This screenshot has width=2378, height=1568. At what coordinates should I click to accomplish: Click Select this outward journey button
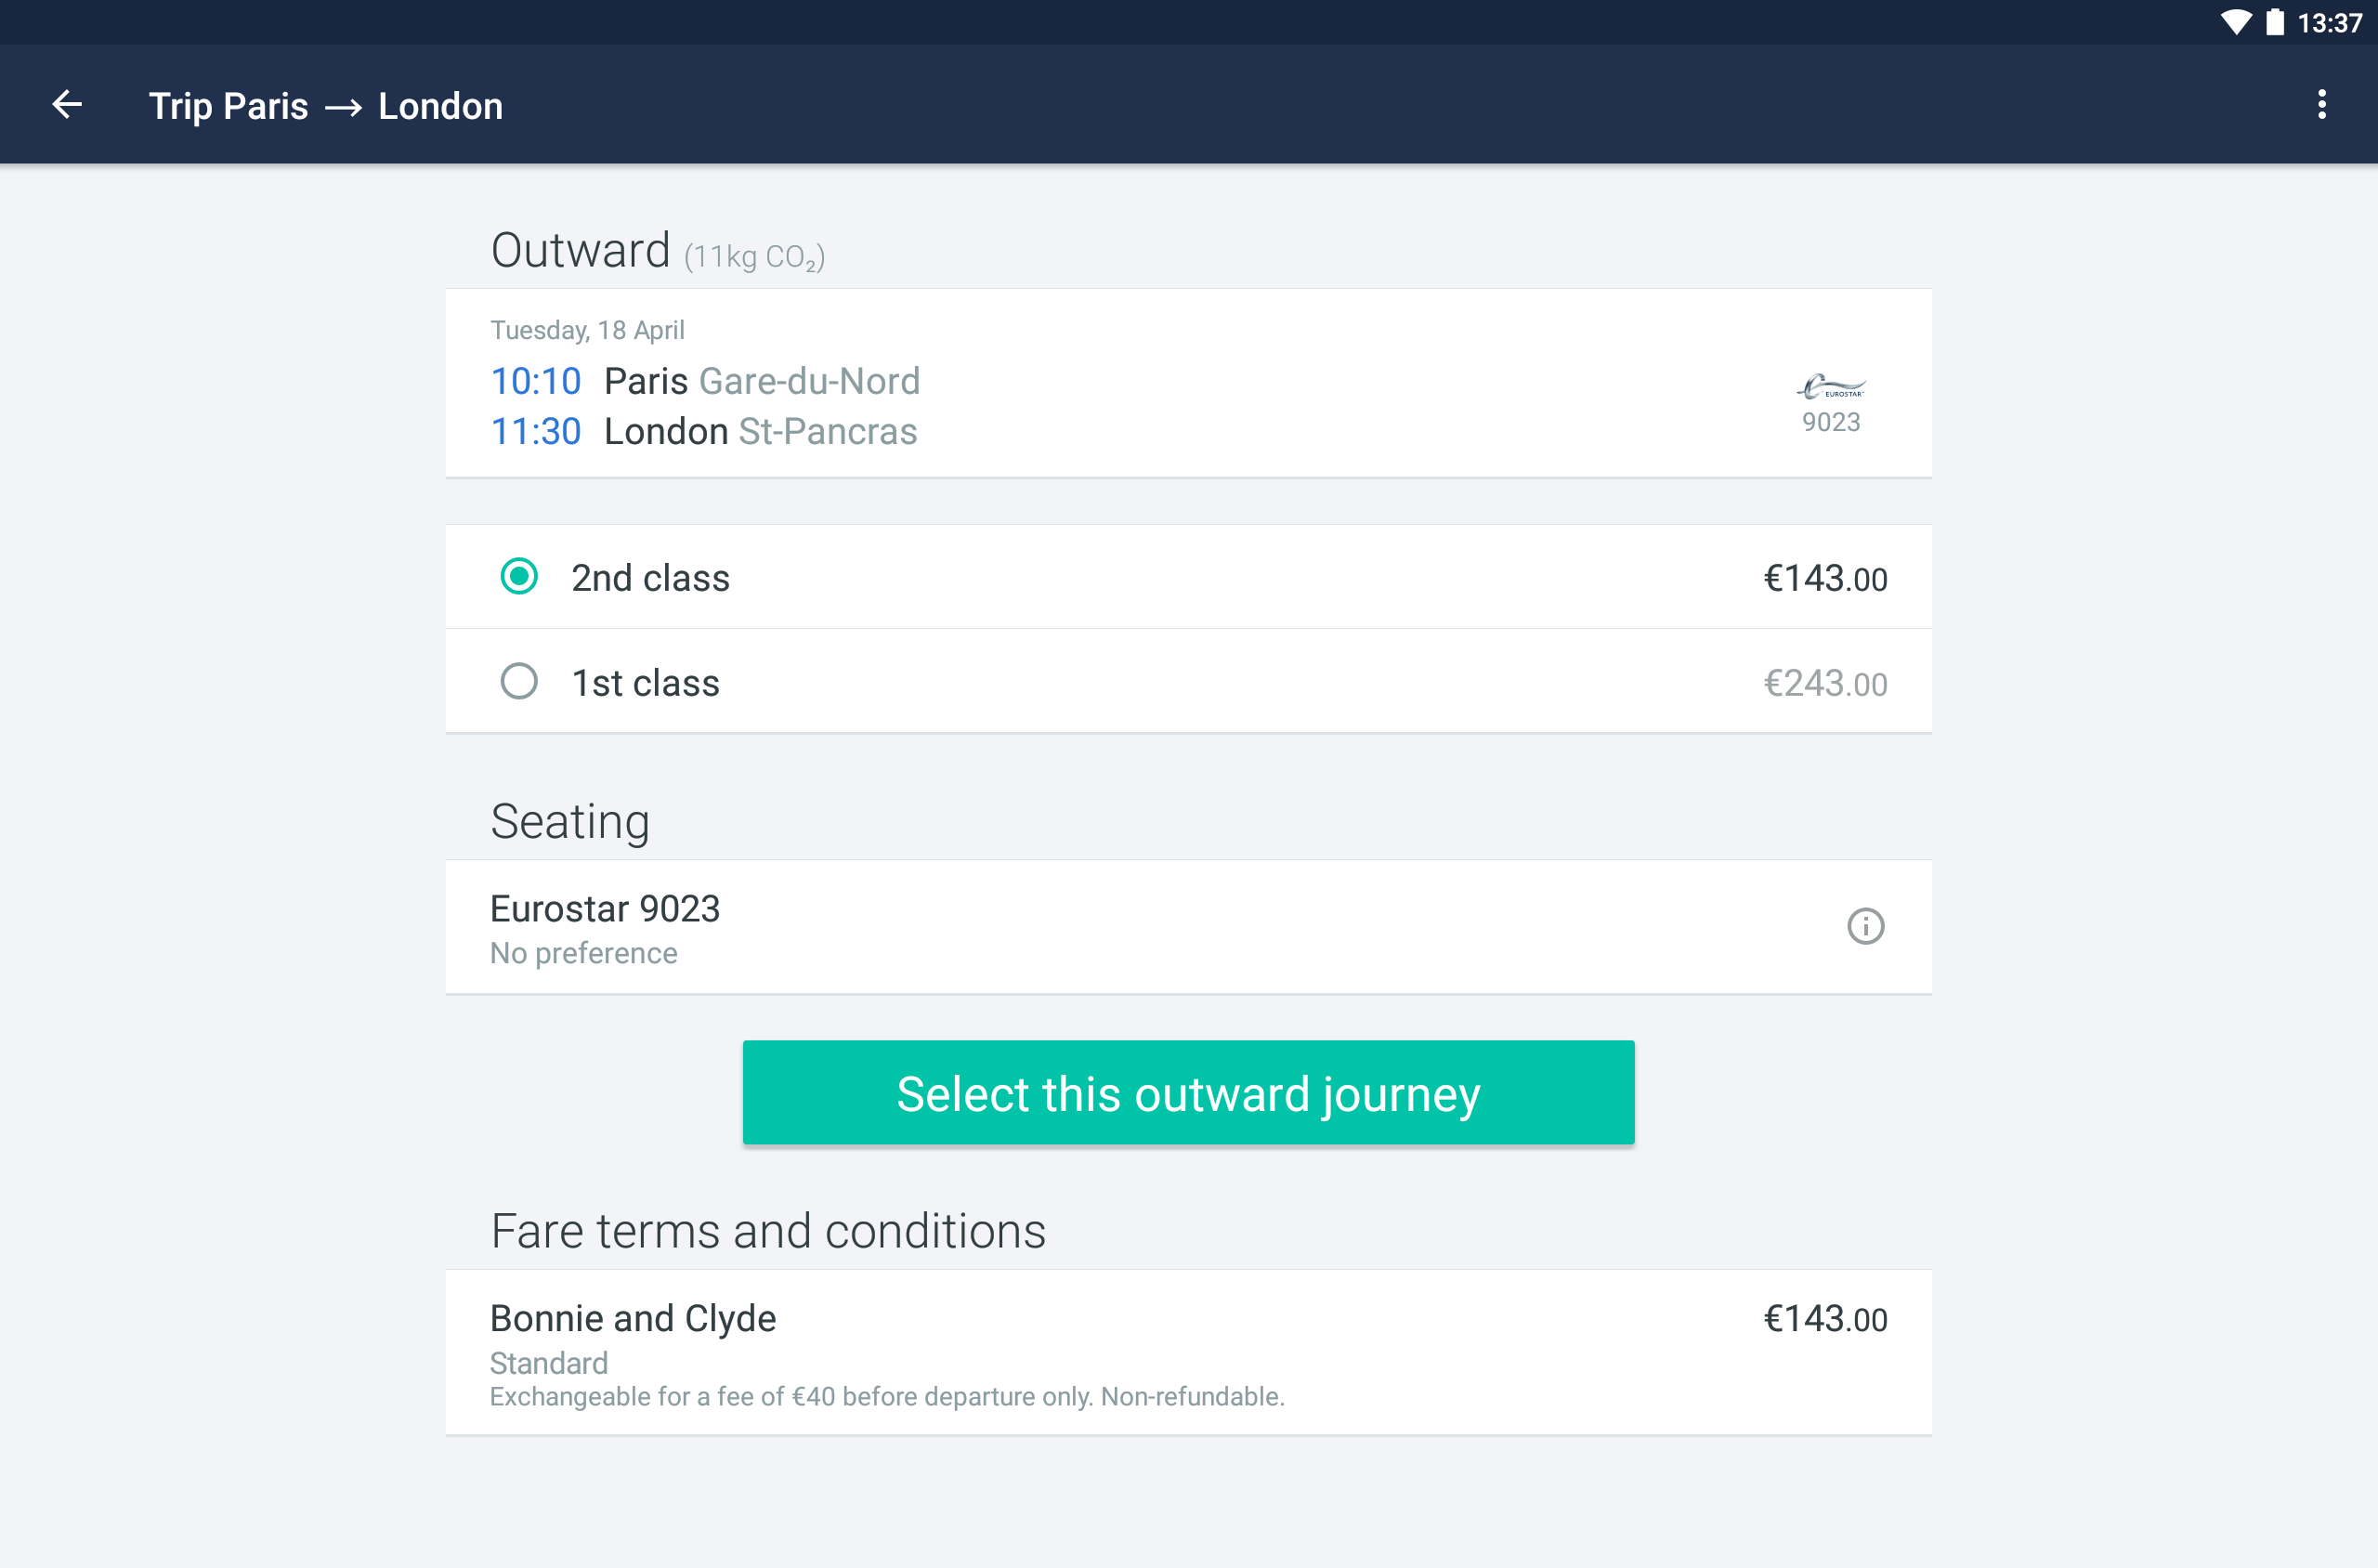pos(1188,1093)
